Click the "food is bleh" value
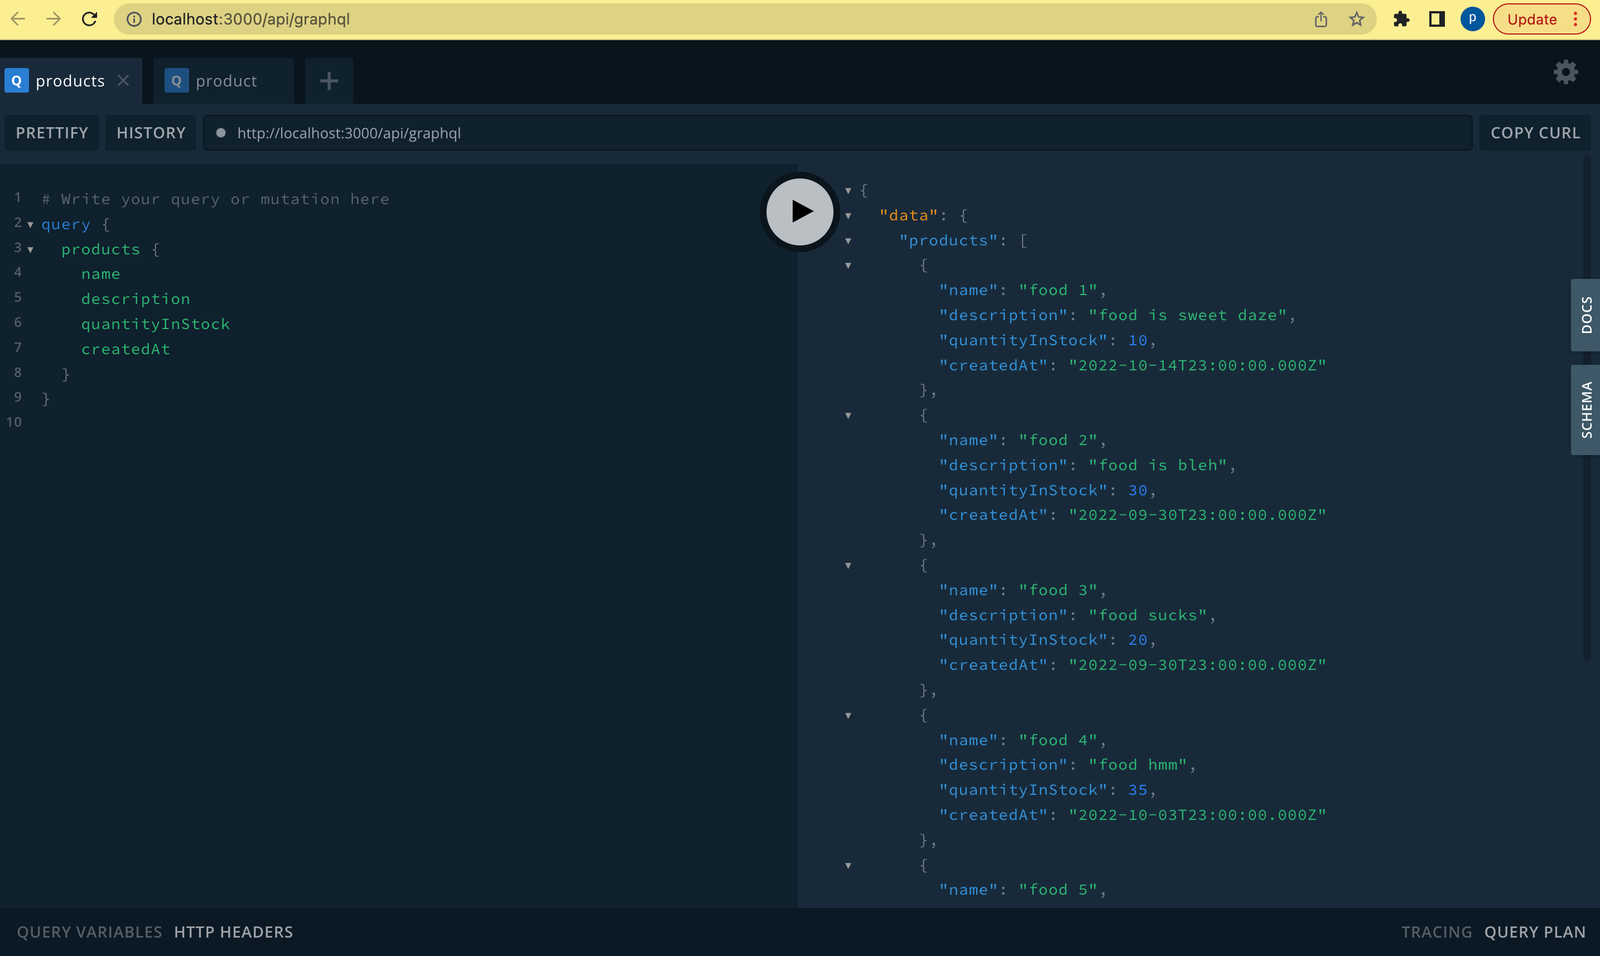The image size is (1600, 956). [x=1157, y=465]
